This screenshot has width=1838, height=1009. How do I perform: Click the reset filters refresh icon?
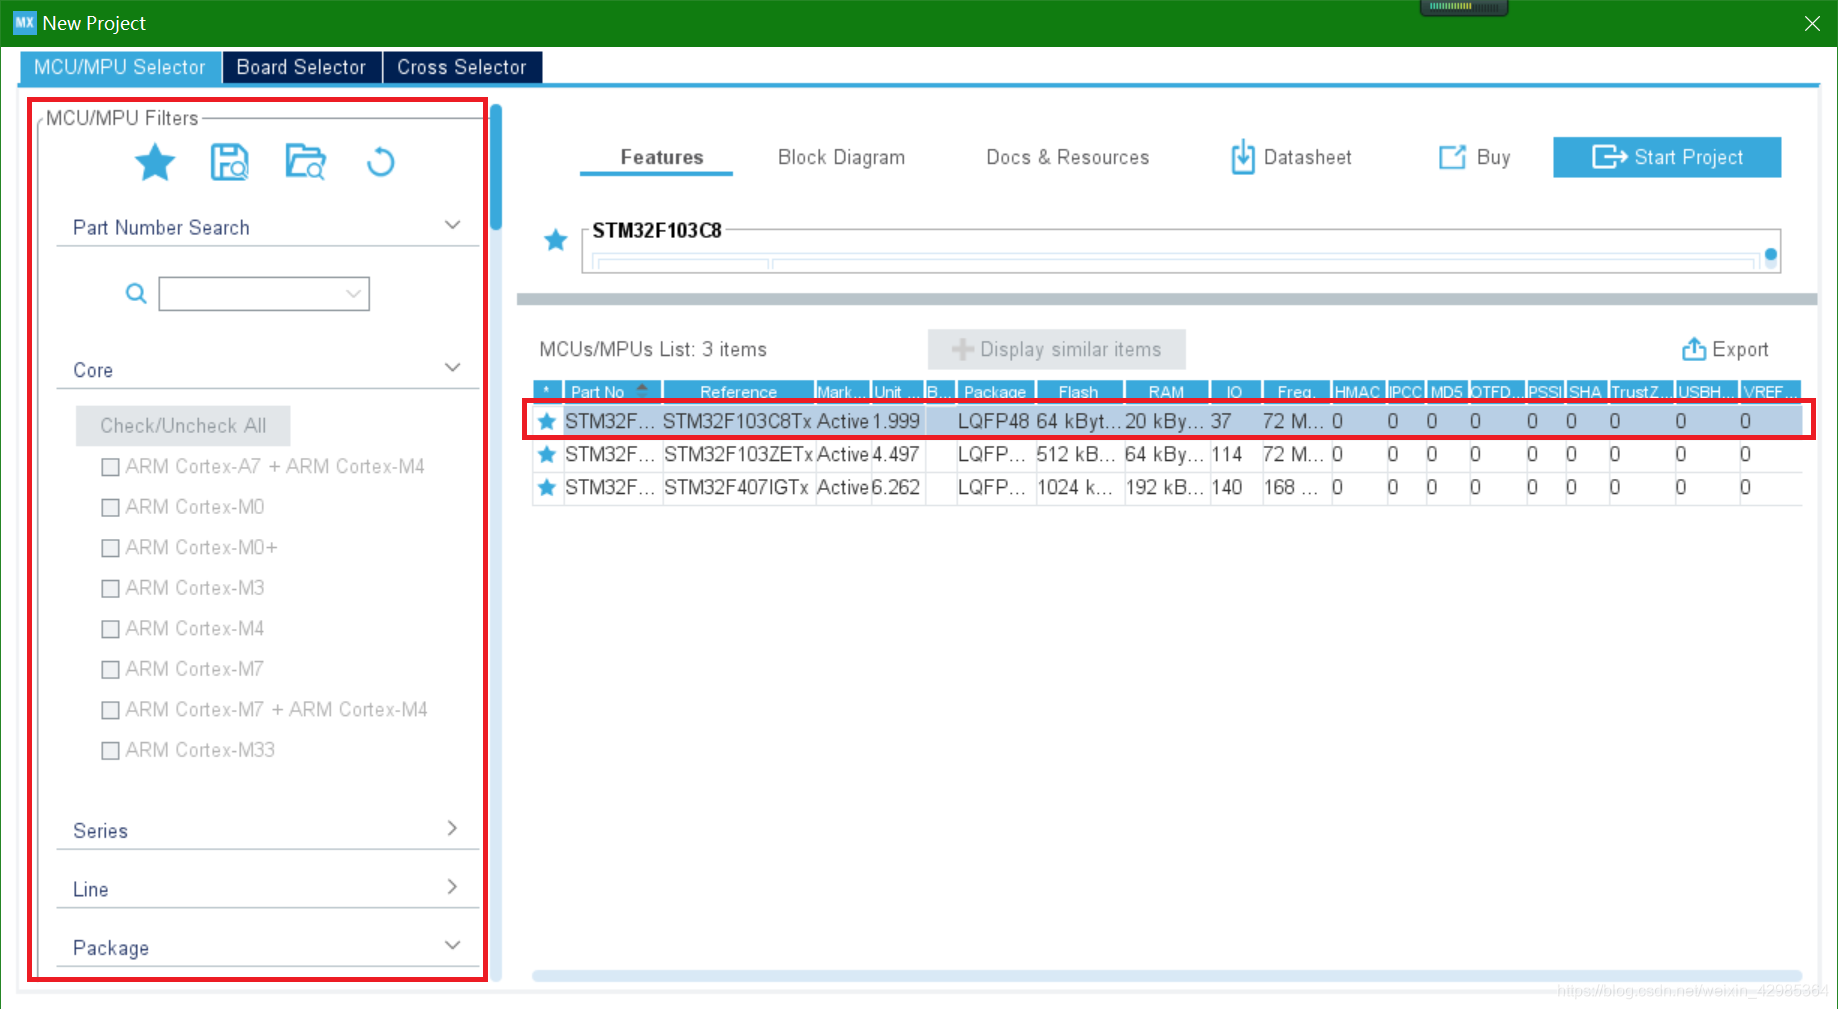380,162
